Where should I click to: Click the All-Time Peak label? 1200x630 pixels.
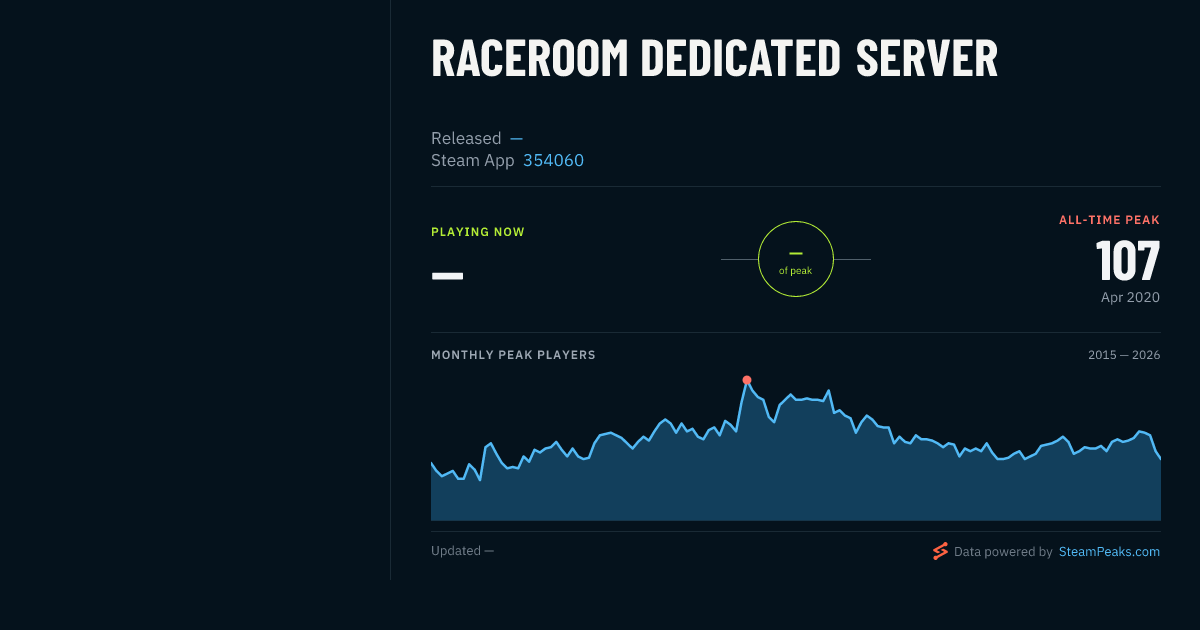point(1109,220)
